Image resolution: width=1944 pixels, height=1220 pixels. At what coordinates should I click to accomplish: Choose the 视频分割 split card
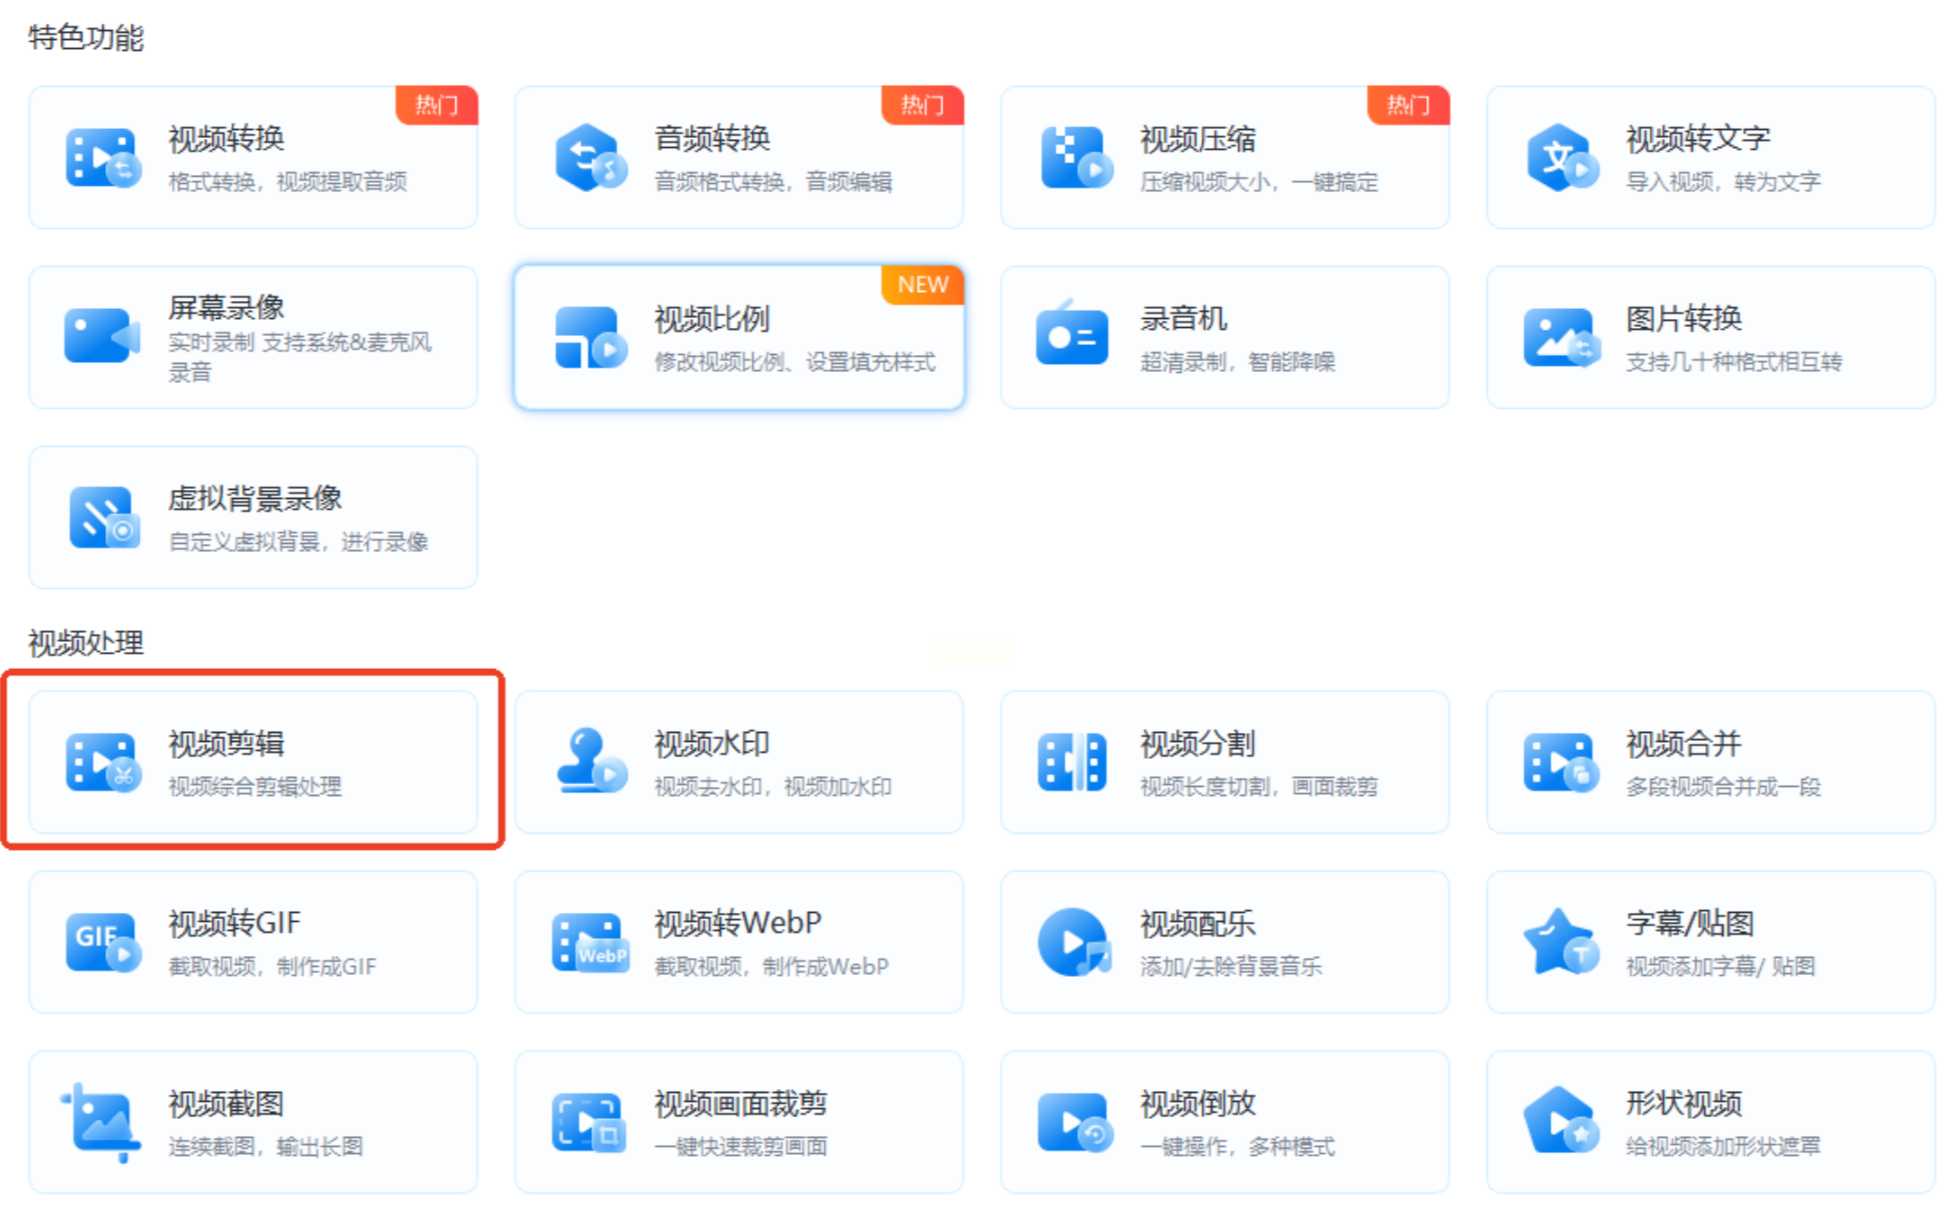point(1224,762)
